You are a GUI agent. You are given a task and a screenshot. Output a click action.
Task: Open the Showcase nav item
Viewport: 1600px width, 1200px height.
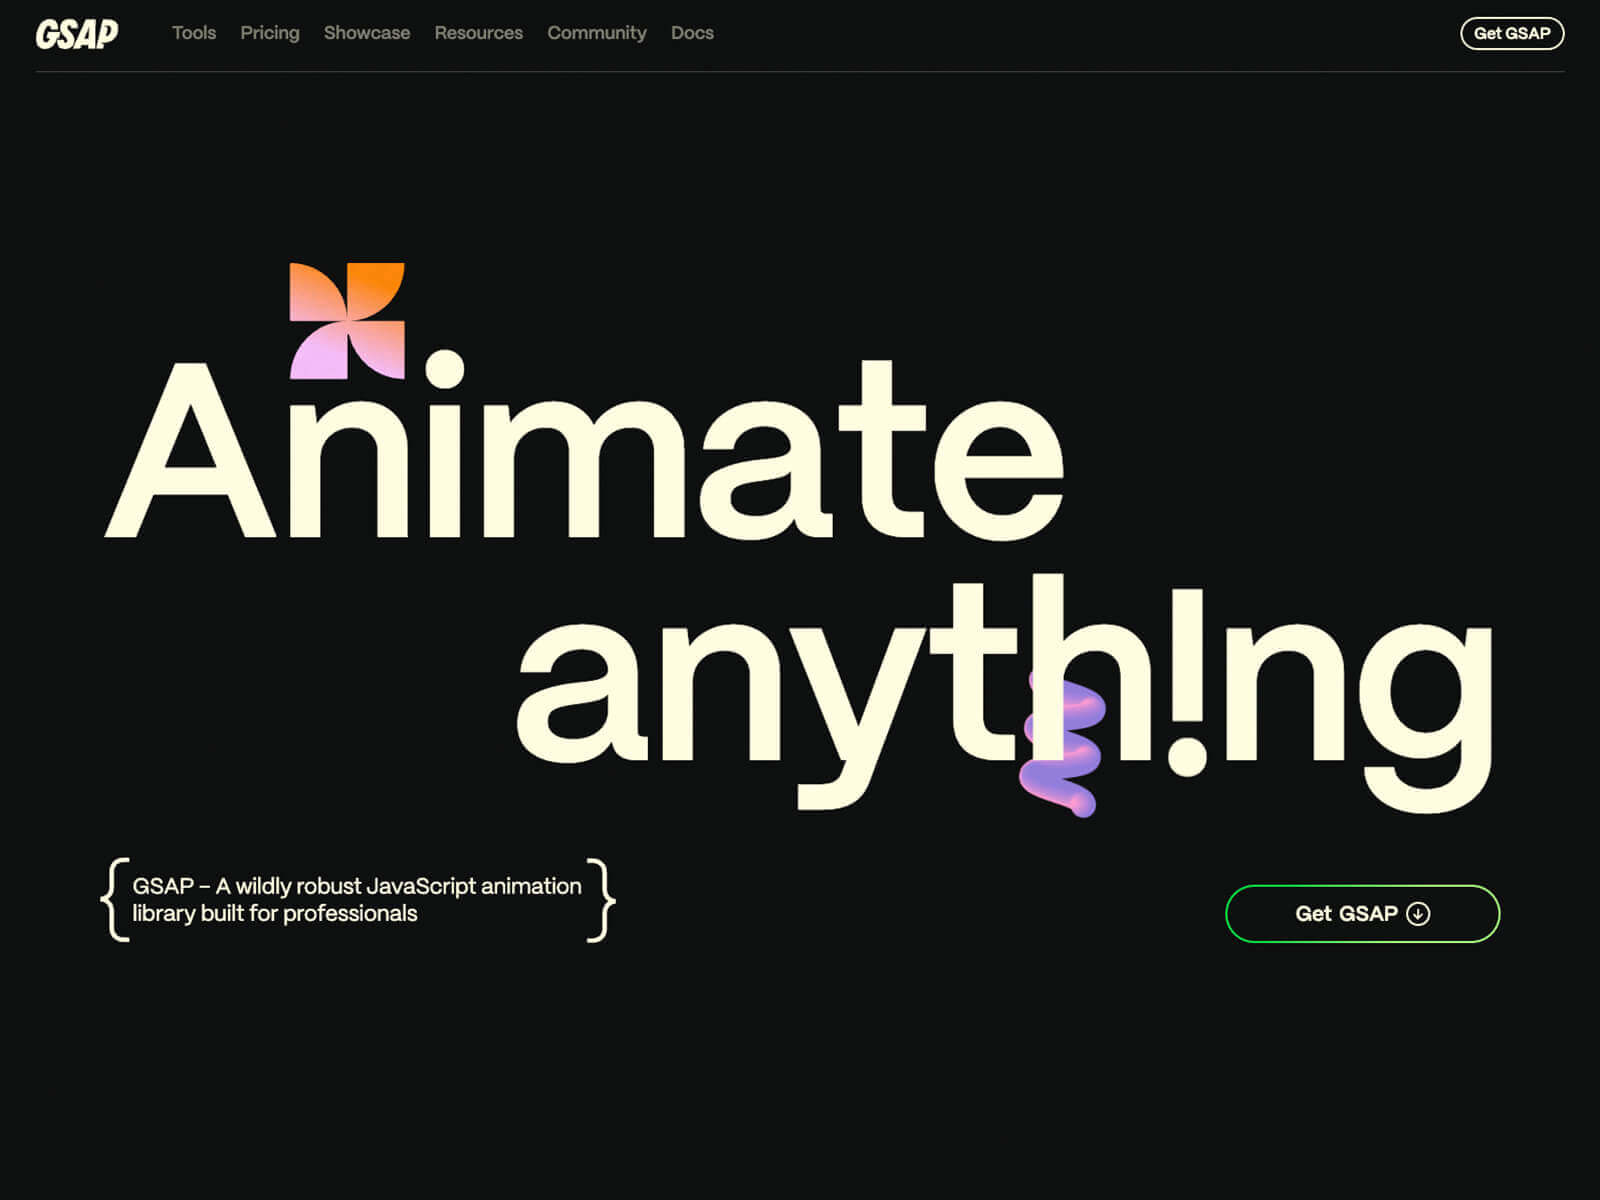click(366, 33)
